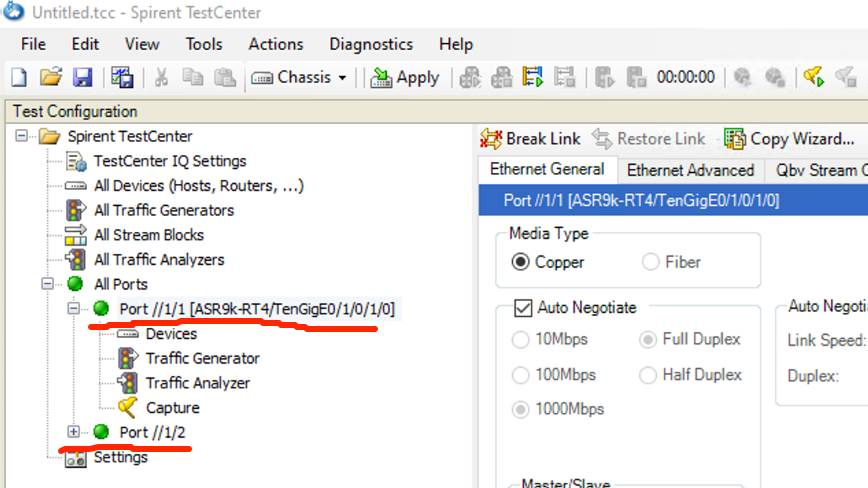Switch to the Qbv Stream tab

tap(816, 170)
